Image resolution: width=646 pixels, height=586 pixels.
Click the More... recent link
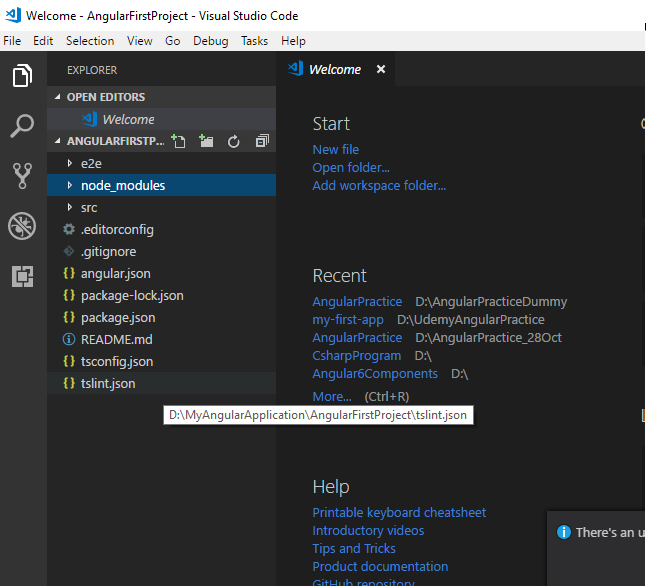(332, 396)
